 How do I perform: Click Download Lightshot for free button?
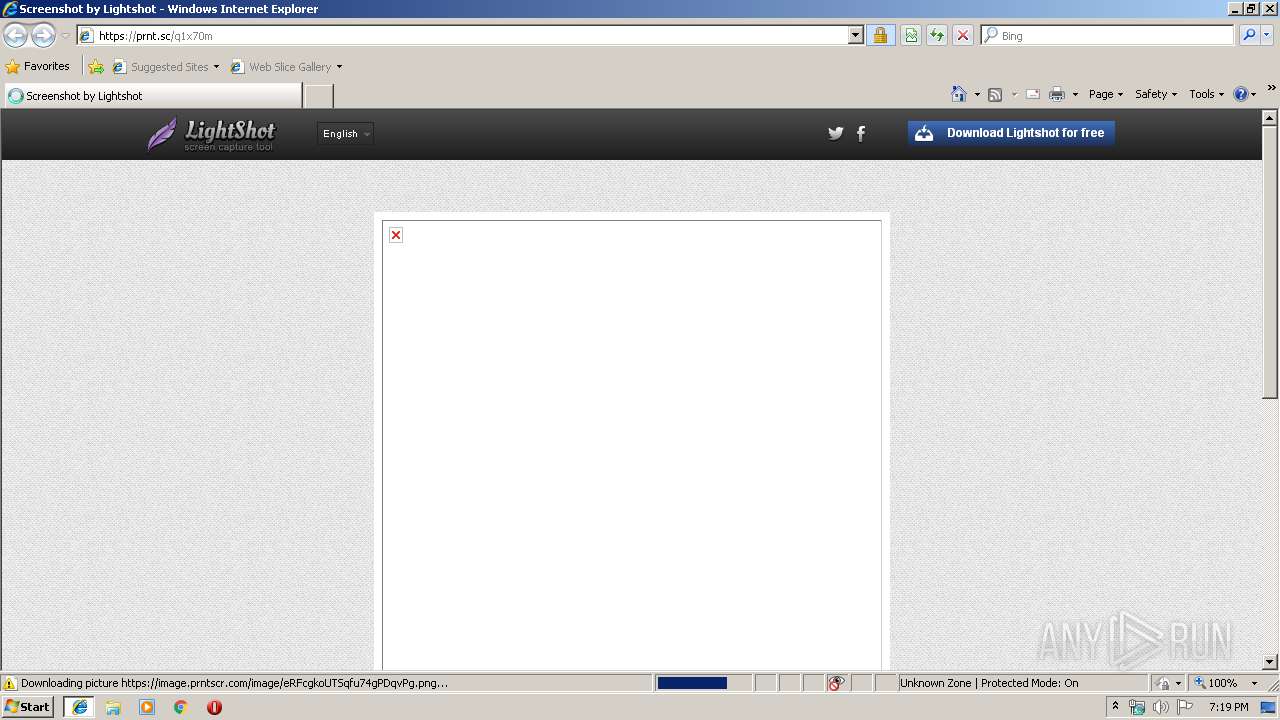(x=1011, y=133)
